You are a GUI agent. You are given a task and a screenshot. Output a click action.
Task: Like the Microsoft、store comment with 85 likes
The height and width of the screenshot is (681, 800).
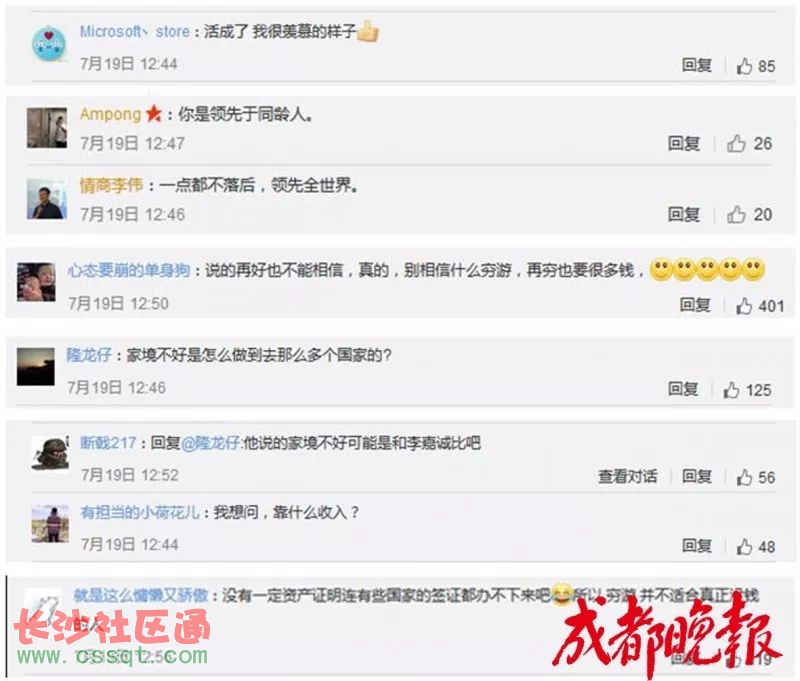coord(756,66)
